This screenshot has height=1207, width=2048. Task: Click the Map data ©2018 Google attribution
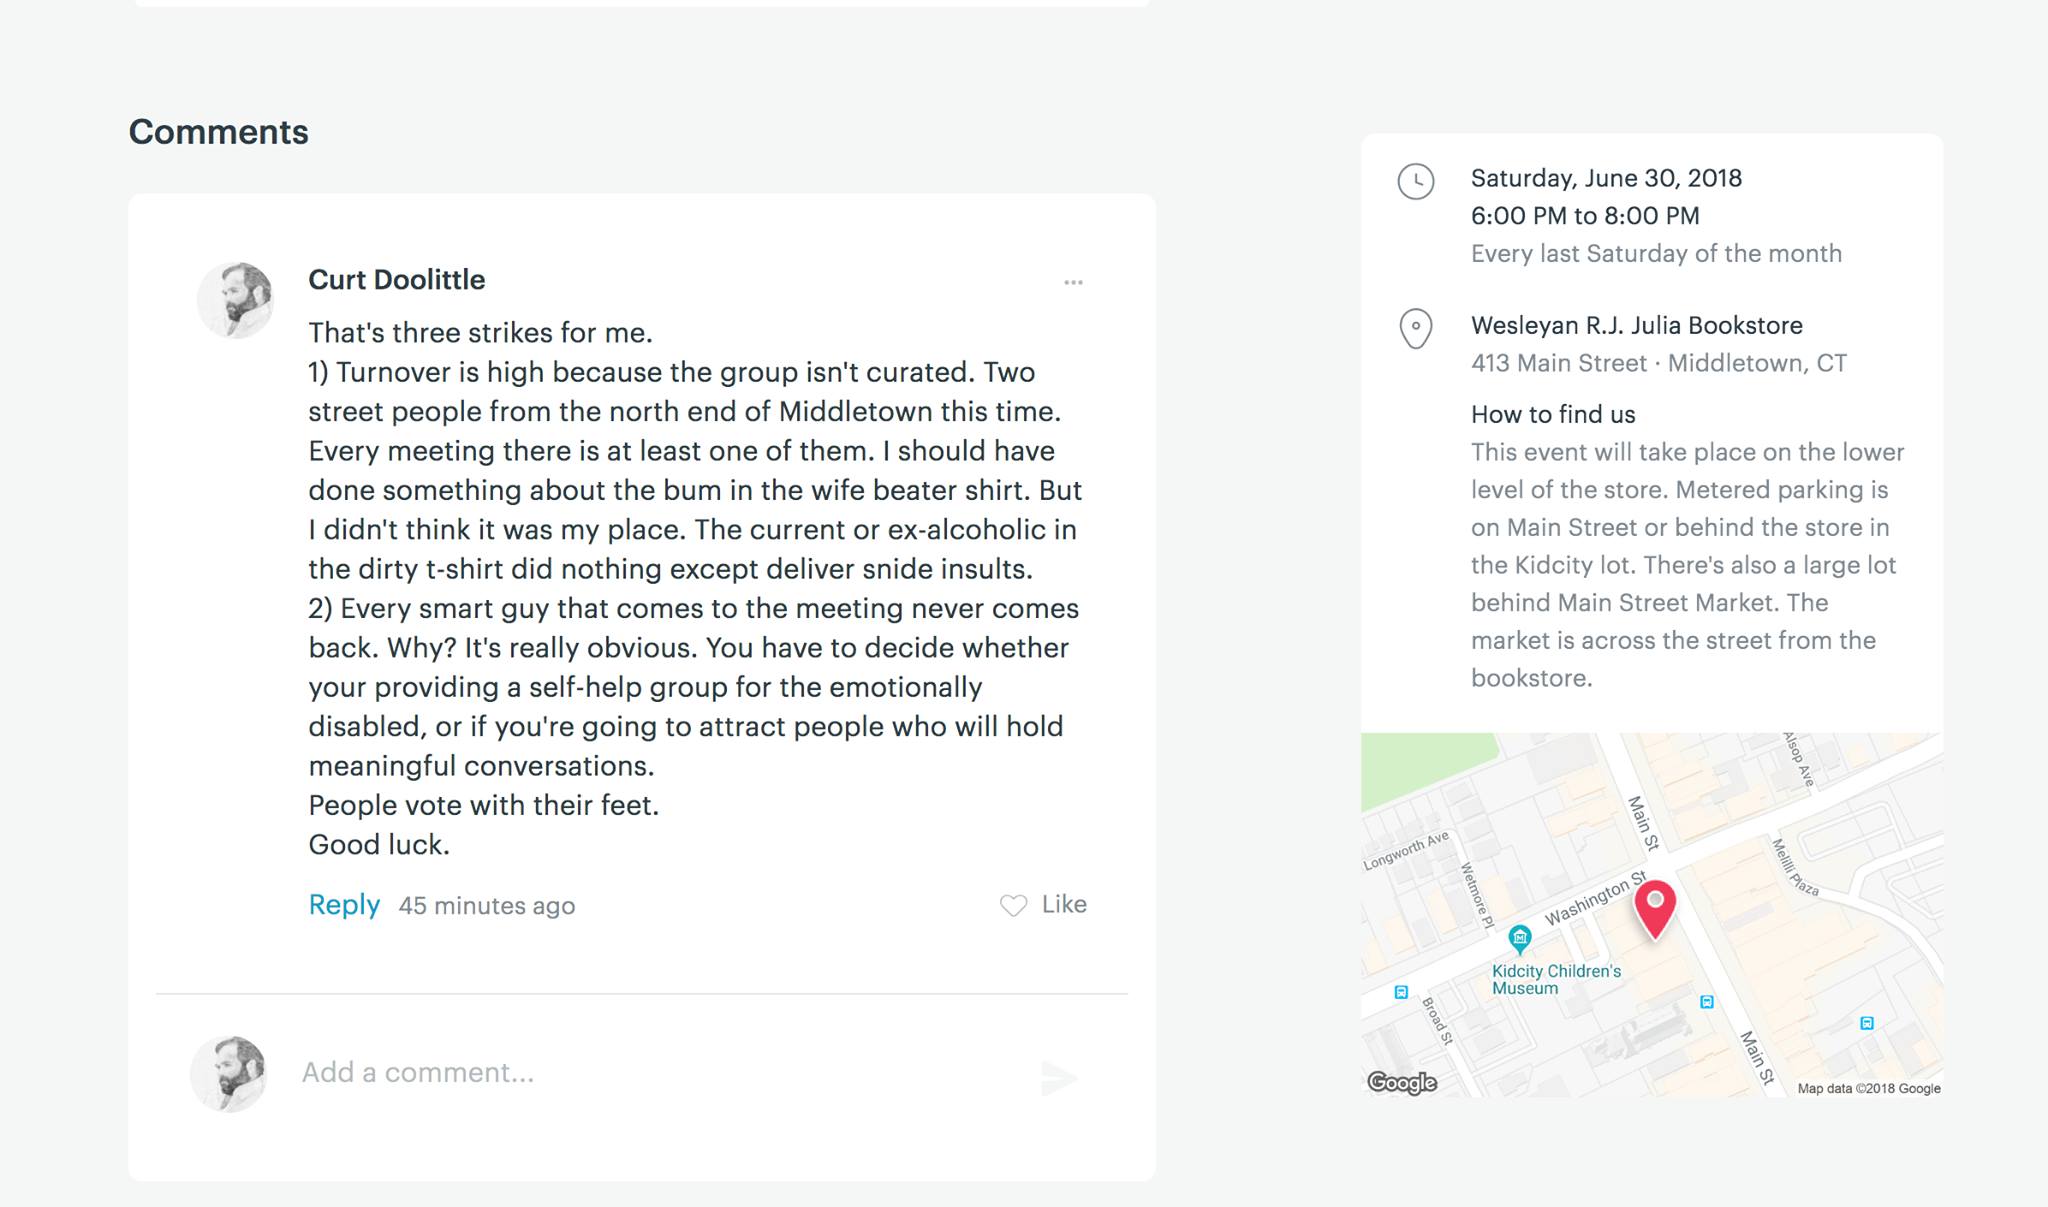pos(1868,1088)
